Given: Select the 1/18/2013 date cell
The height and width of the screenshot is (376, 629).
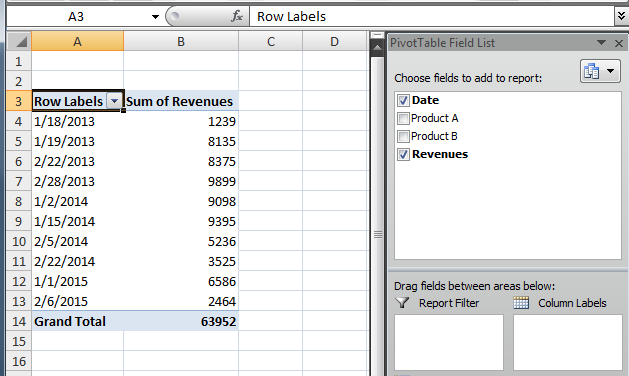Looking at the screenshot, I should [x=77, y=121].
